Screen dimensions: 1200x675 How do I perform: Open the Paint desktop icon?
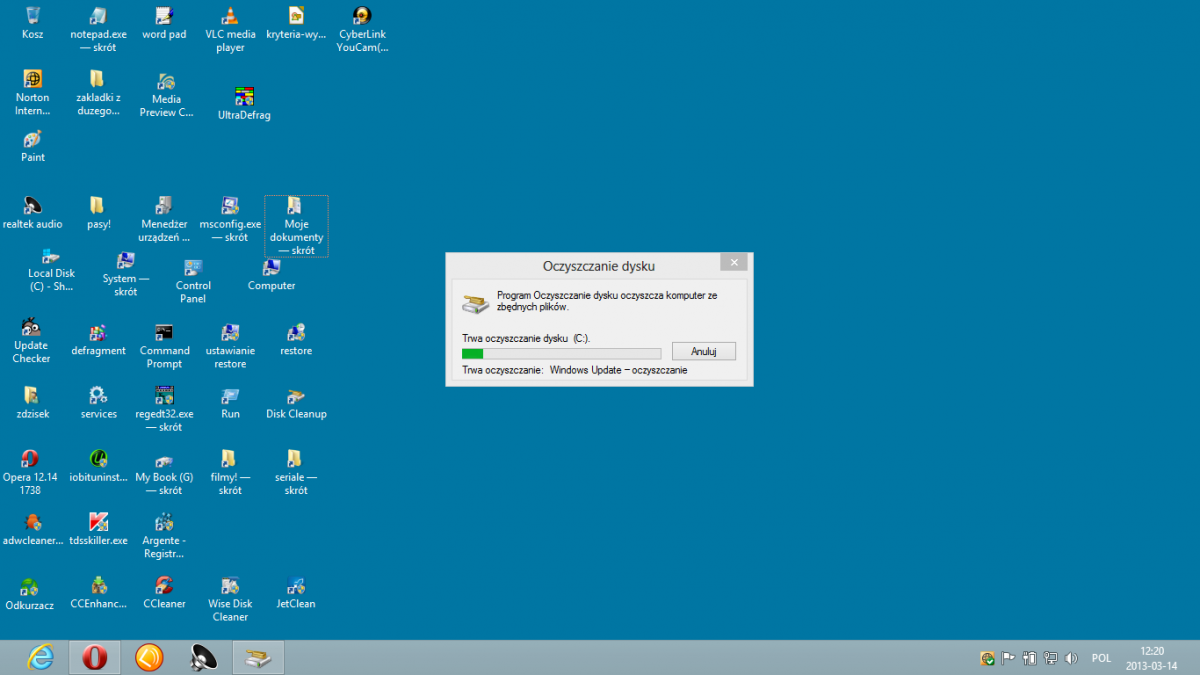pyautogui.click(x=32, y=139)
